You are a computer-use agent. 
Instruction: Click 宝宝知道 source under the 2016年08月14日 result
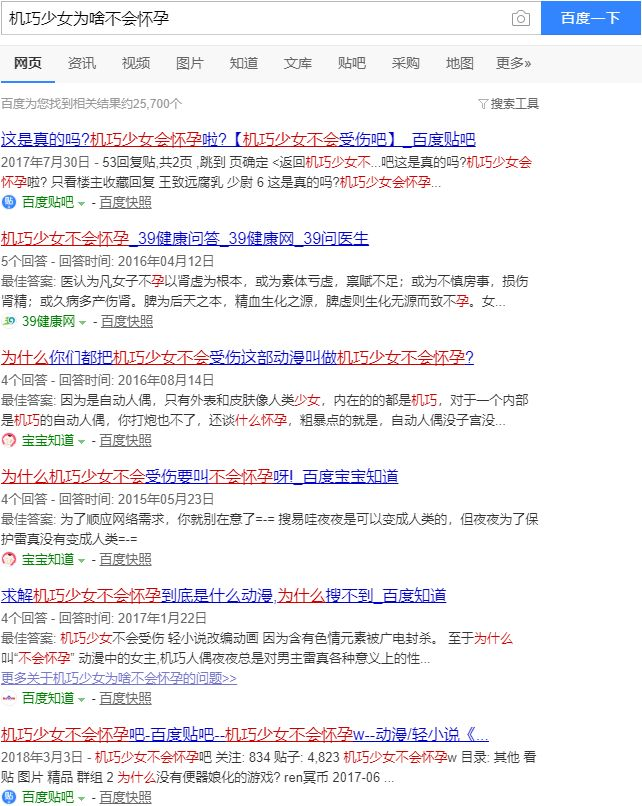[48, 441]
